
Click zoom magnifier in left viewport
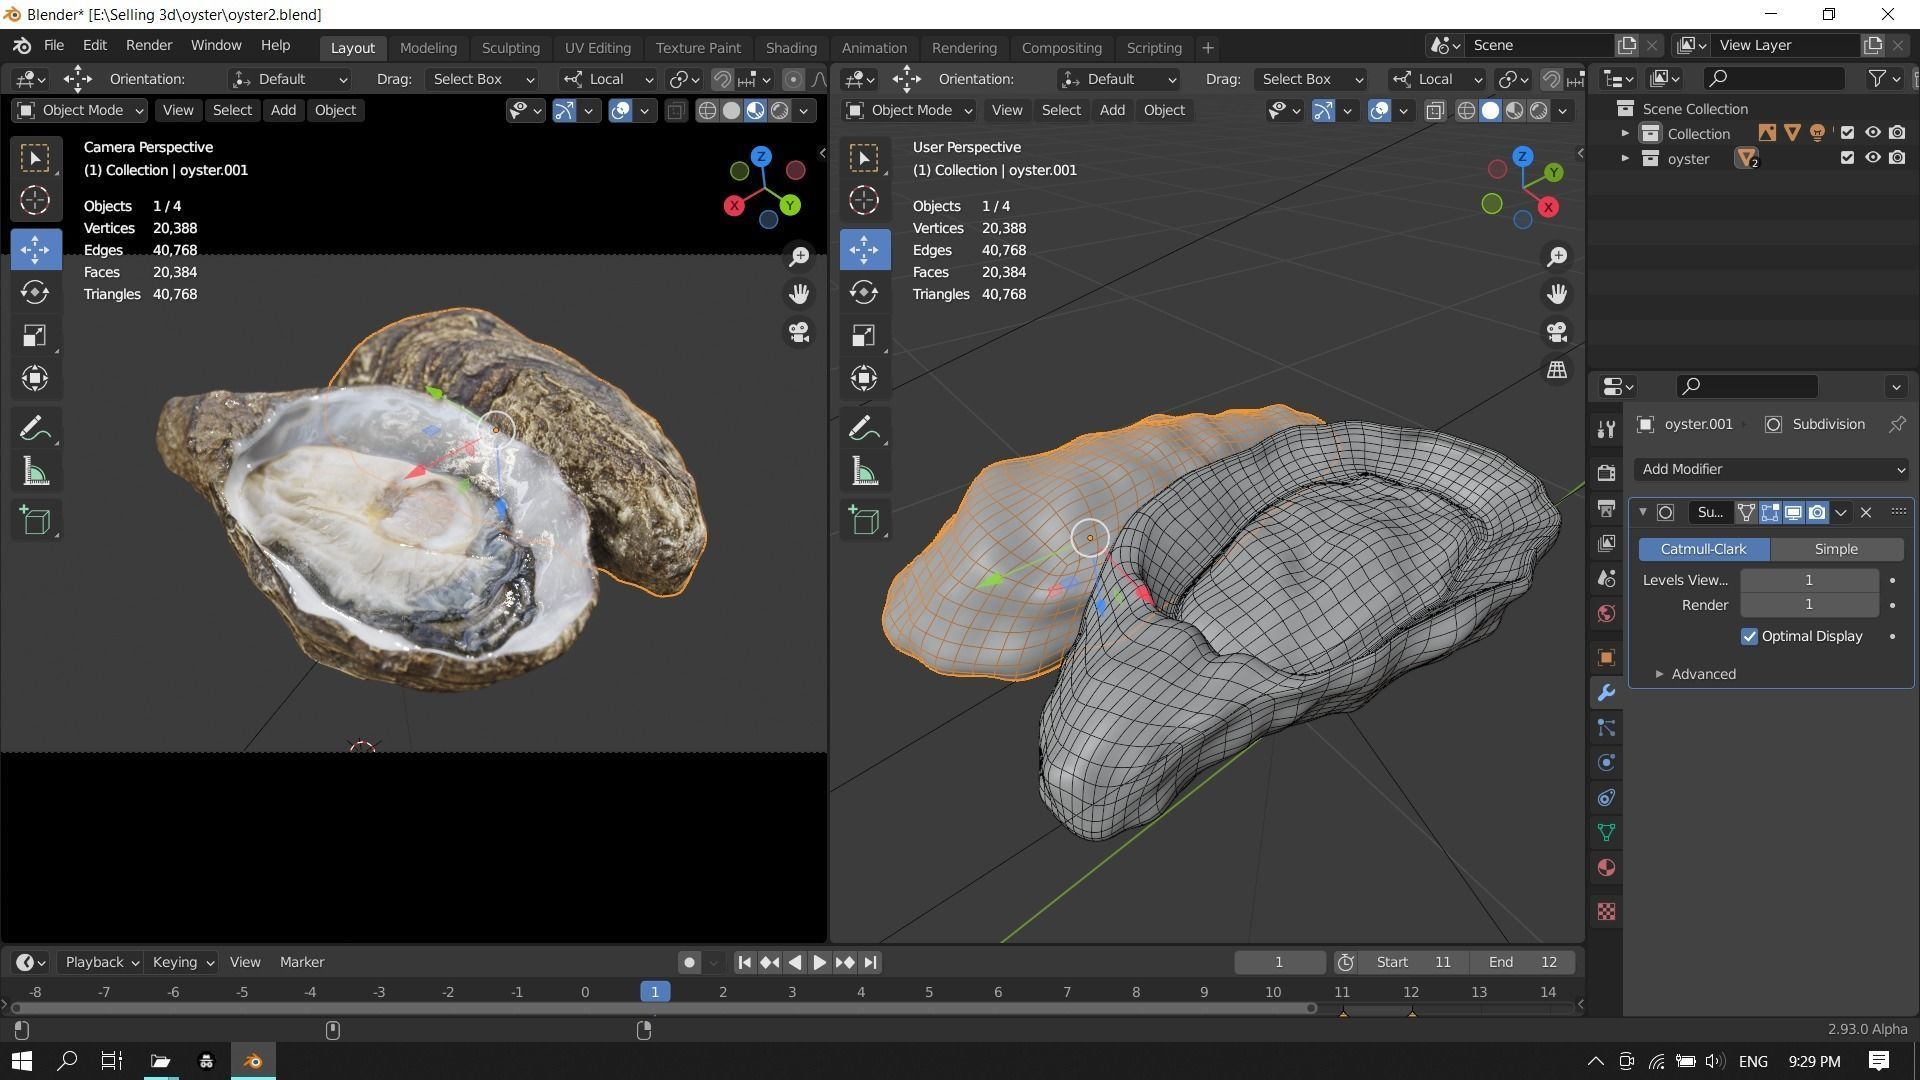pos(799,257)
